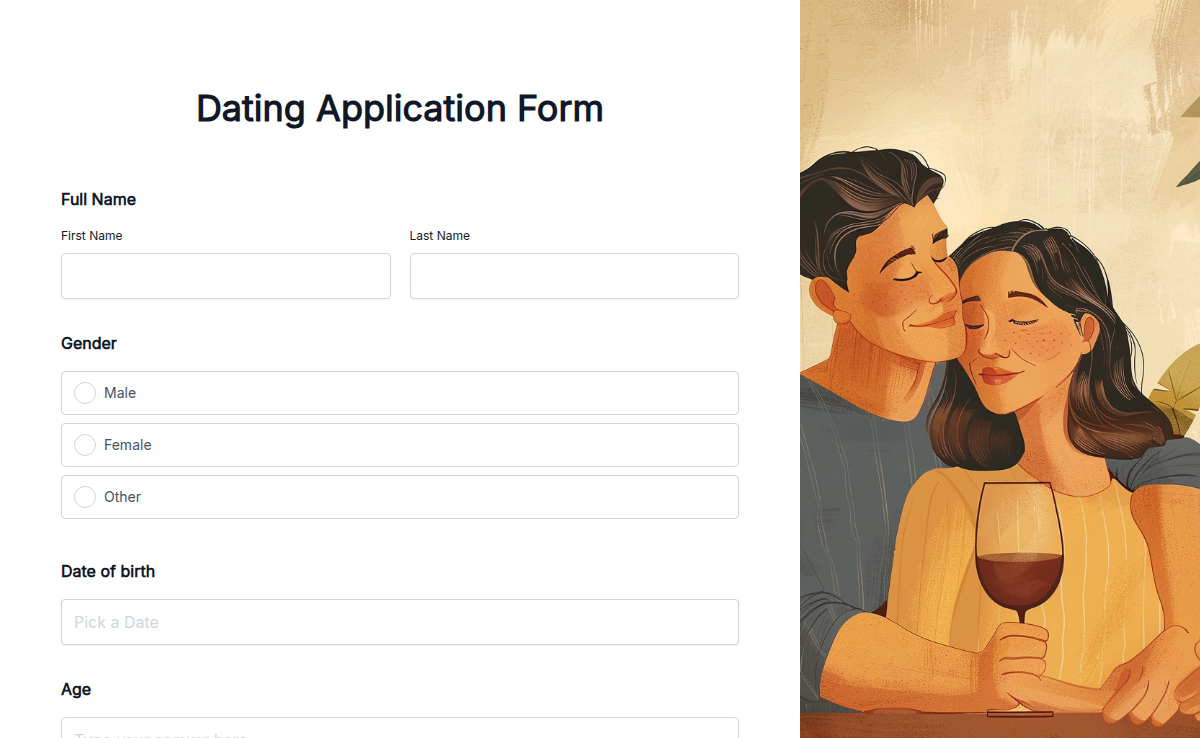This screenshot has height=738, width=1200.
Task: Click the First Name caption text
Action: coord(91,236)
